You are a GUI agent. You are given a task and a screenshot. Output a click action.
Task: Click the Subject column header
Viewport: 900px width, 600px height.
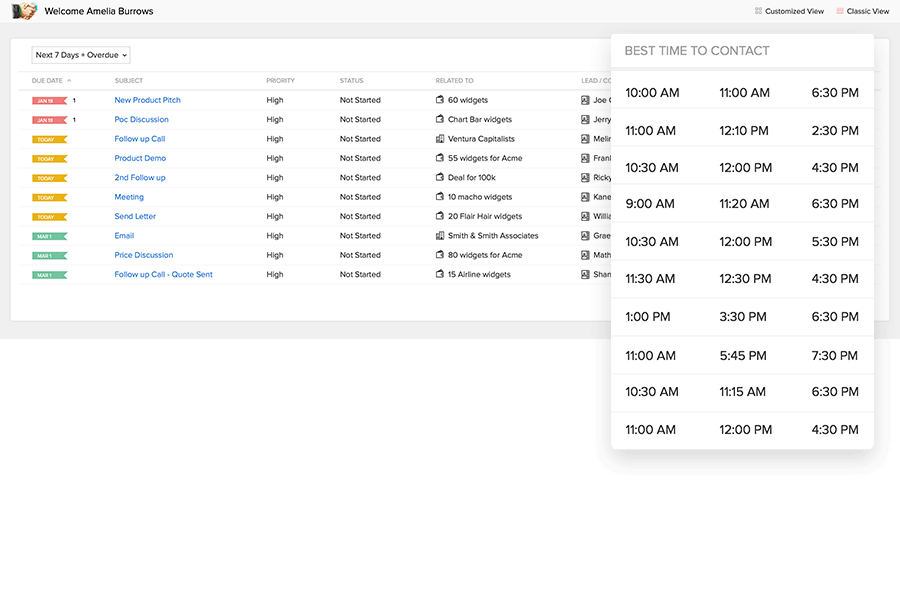click(x=129, y=80)
